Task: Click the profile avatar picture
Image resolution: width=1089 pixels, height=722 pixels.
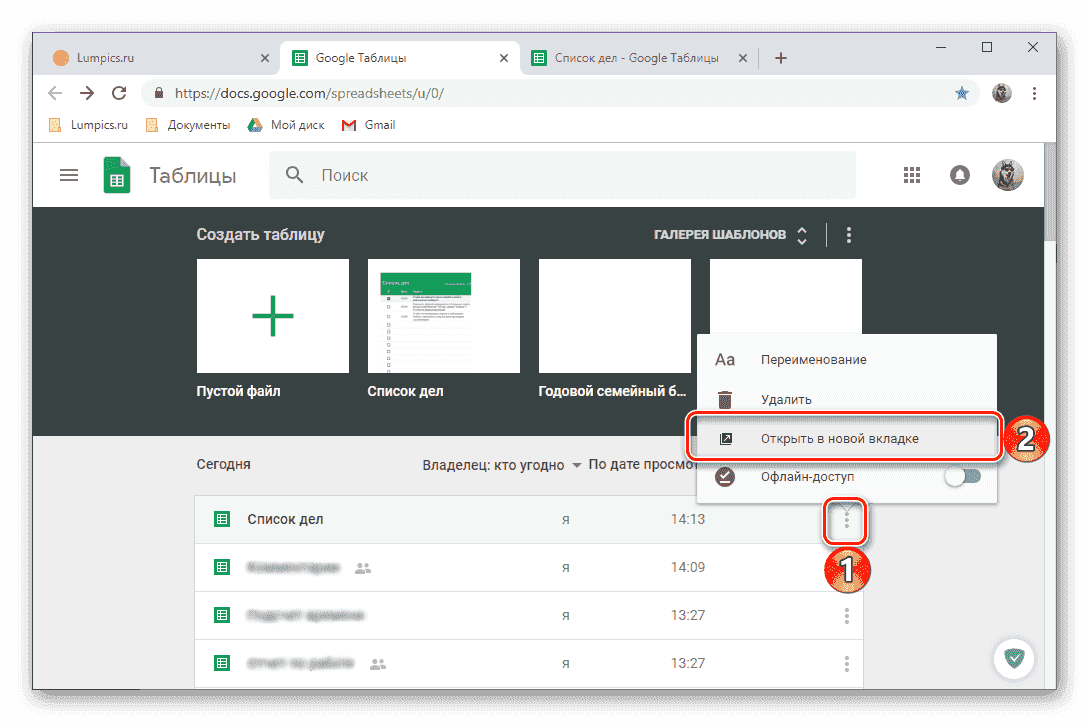Action: click(x=1008, y=174)
